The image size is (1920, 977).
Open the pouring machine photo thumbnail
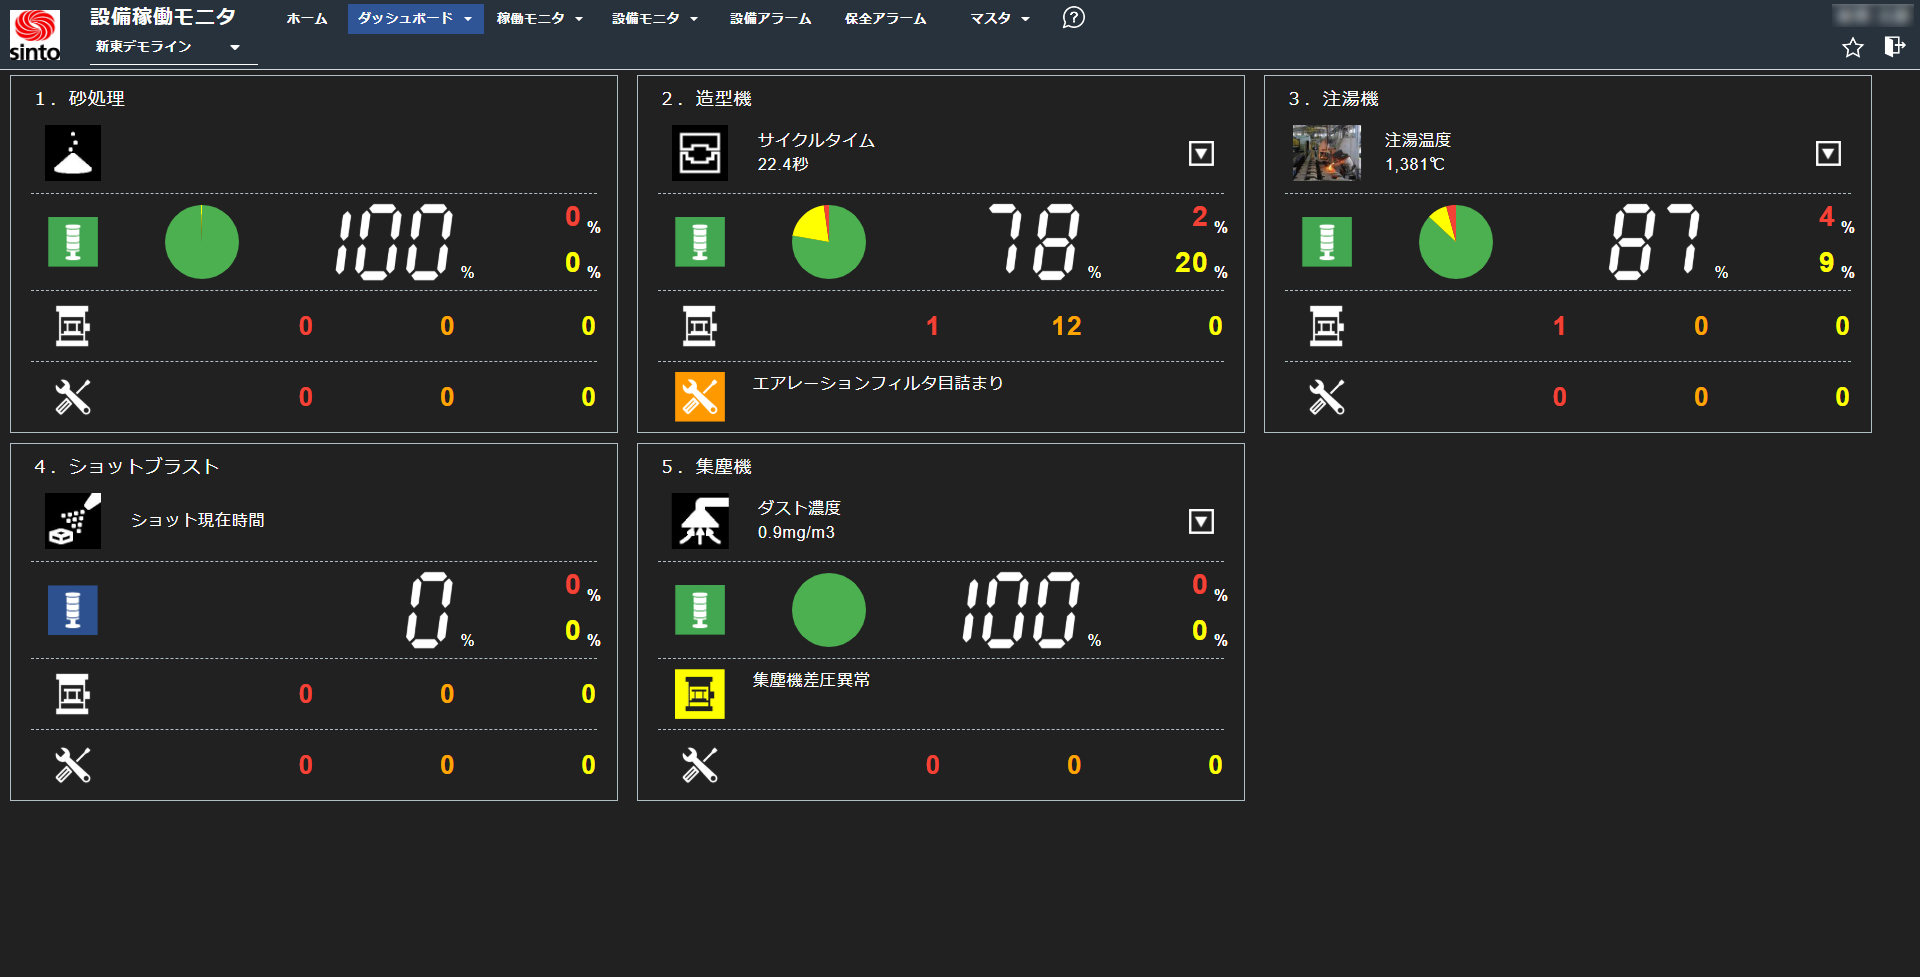click(1327, 153)
